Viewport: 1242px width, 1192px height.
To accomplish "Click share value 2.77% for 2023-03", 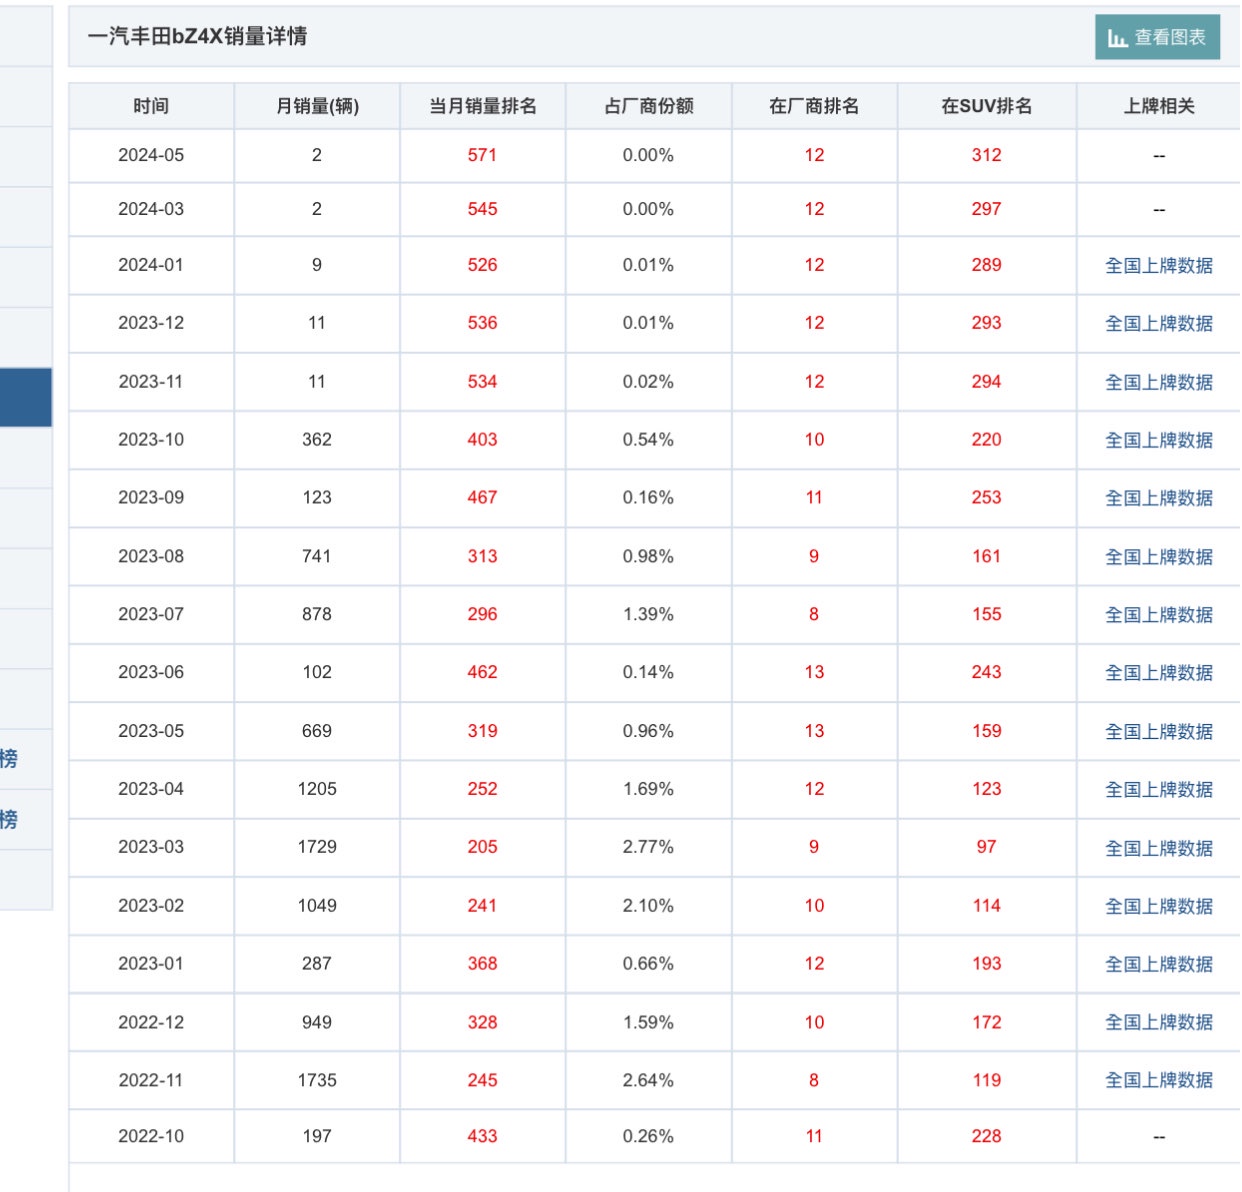I will pyautogui.click(x=648, y=847).
